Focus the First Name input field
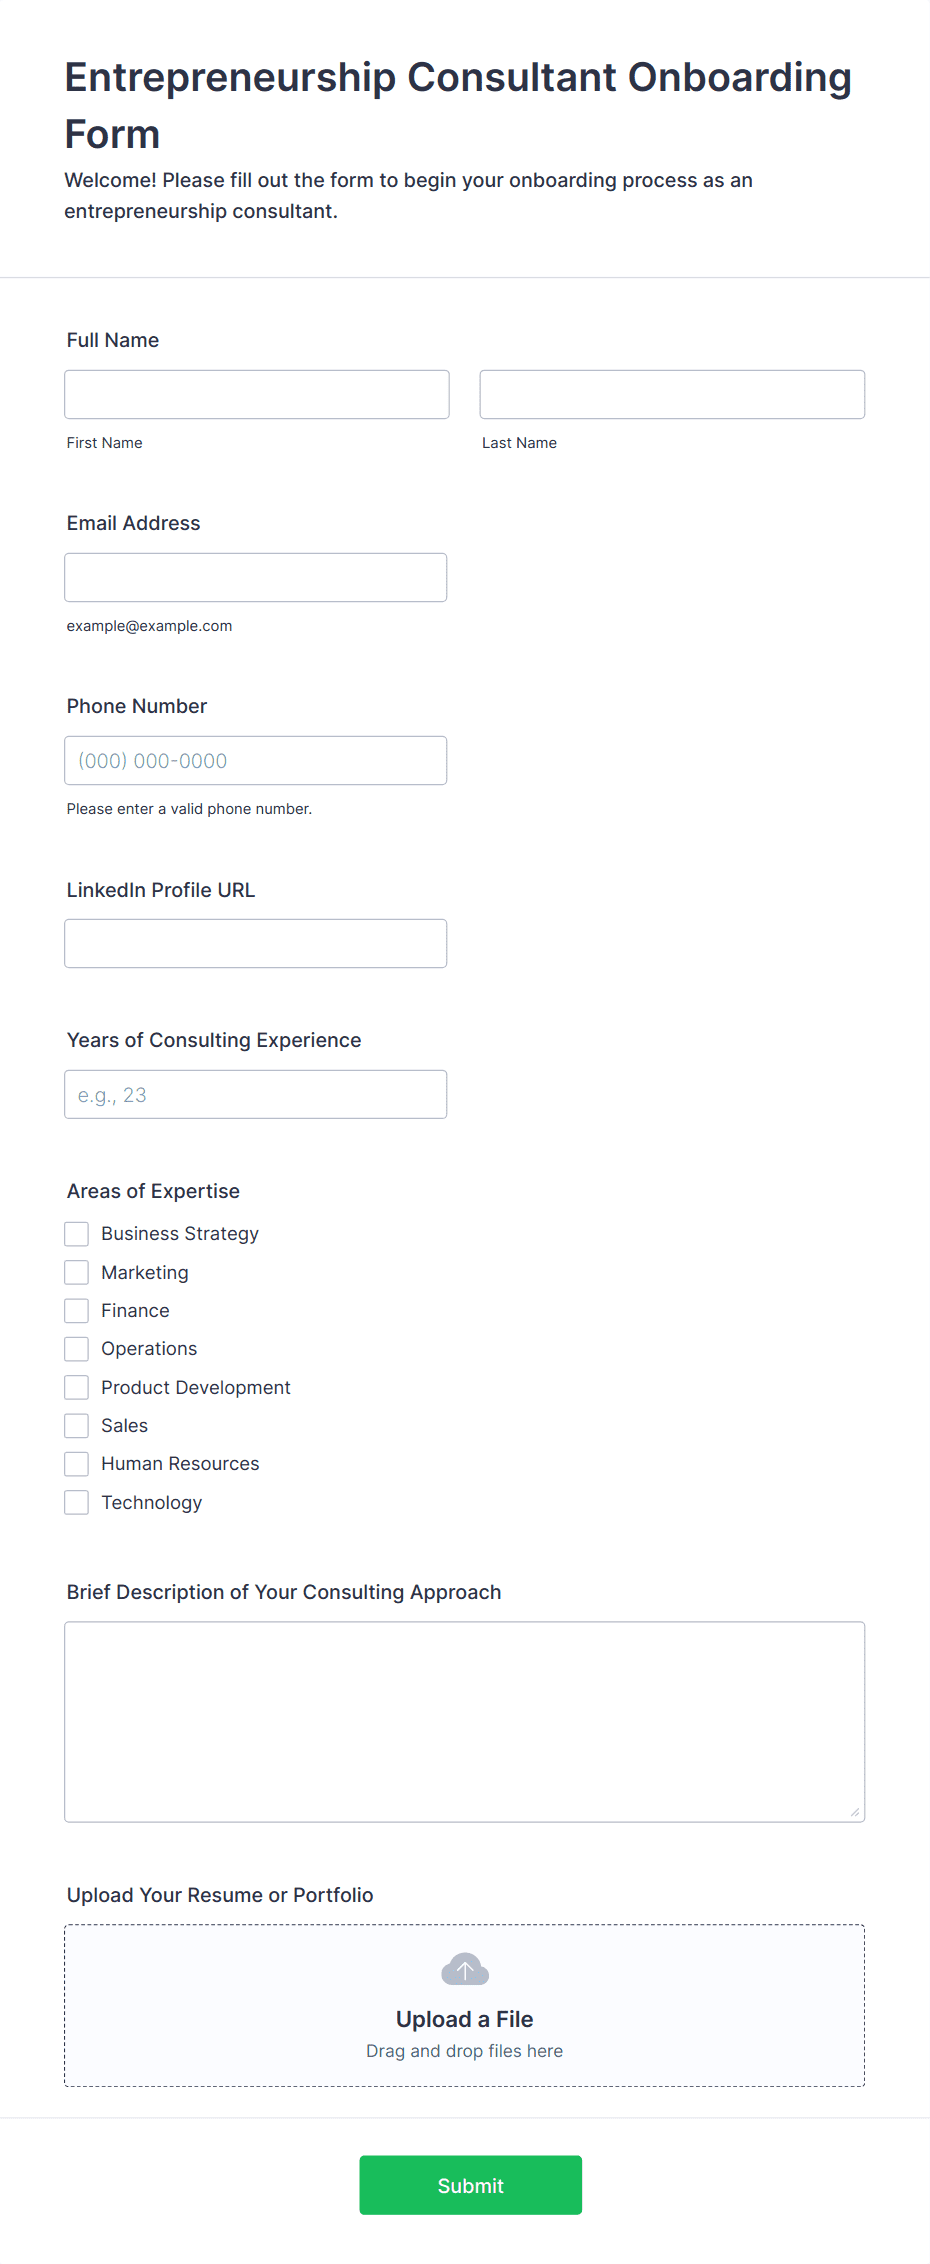The width and height of the screenshot is (930, 2264). (257, 394)
